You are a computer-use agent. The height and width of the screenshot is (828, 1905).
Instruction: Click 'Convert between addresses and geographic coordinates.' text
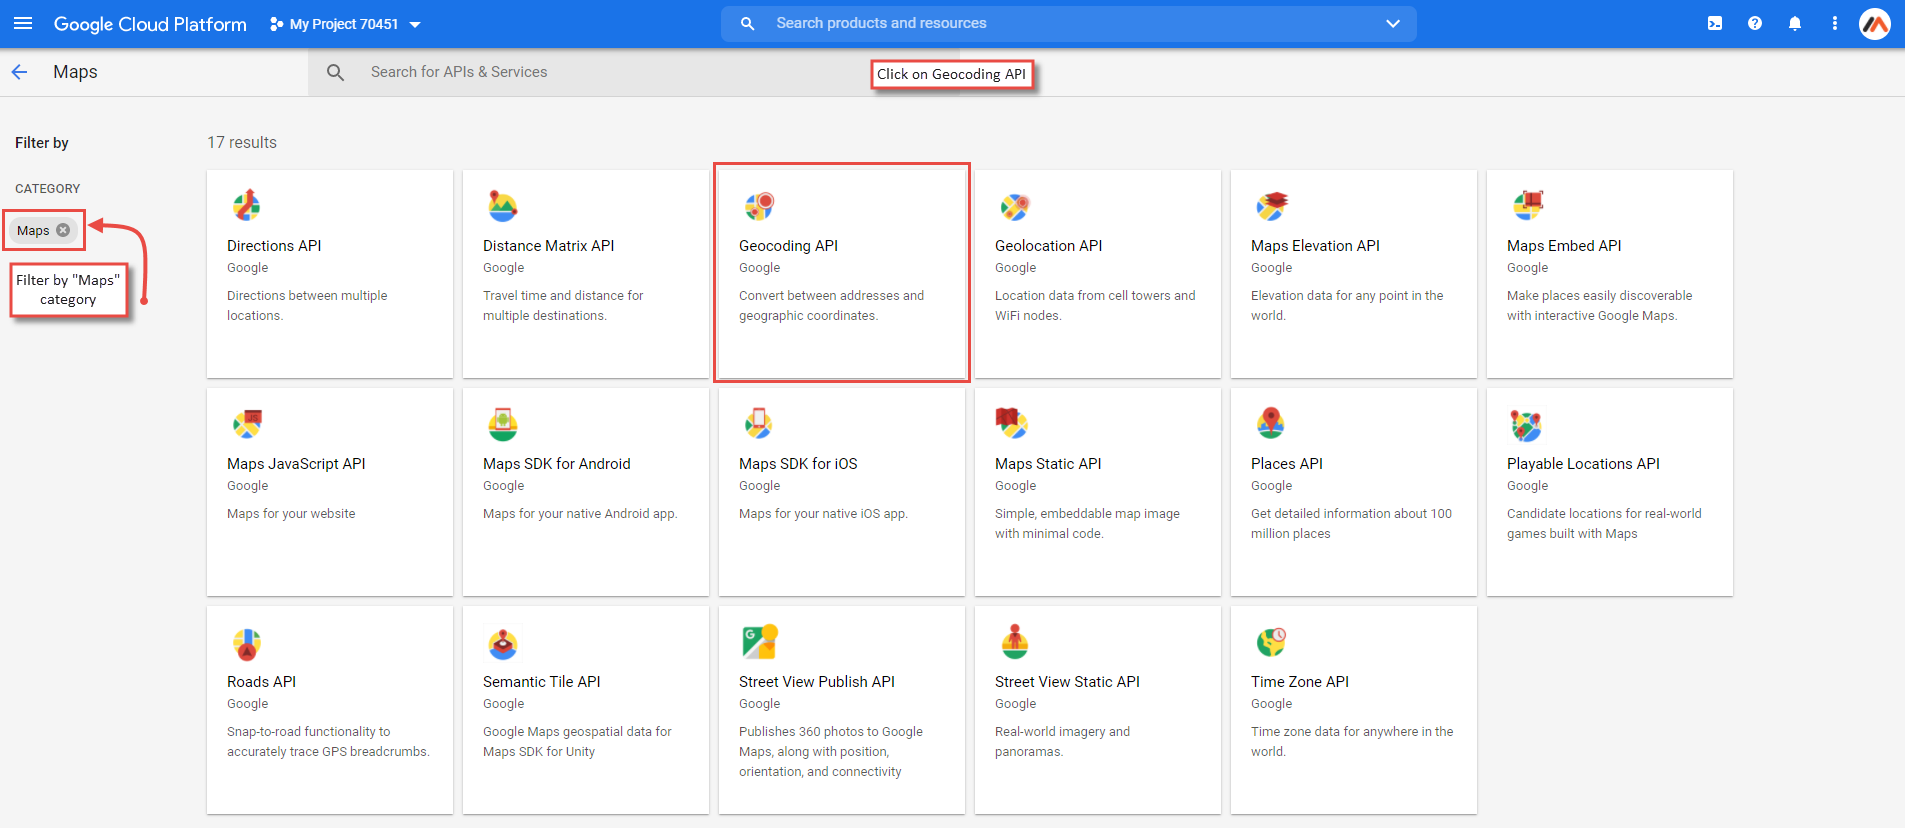[x=832, y=306]
